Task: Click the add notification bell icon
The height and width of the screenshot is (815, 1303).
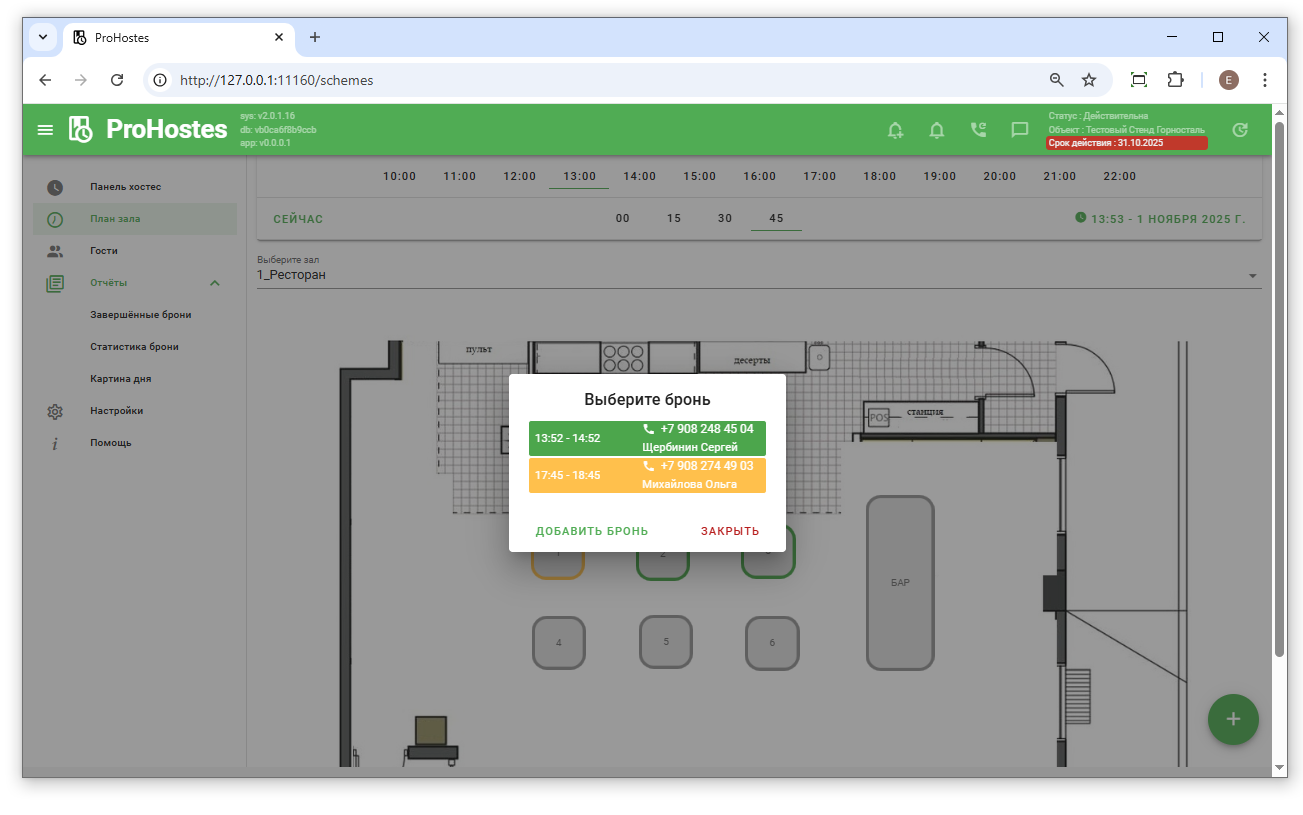Action: (895, 130)
